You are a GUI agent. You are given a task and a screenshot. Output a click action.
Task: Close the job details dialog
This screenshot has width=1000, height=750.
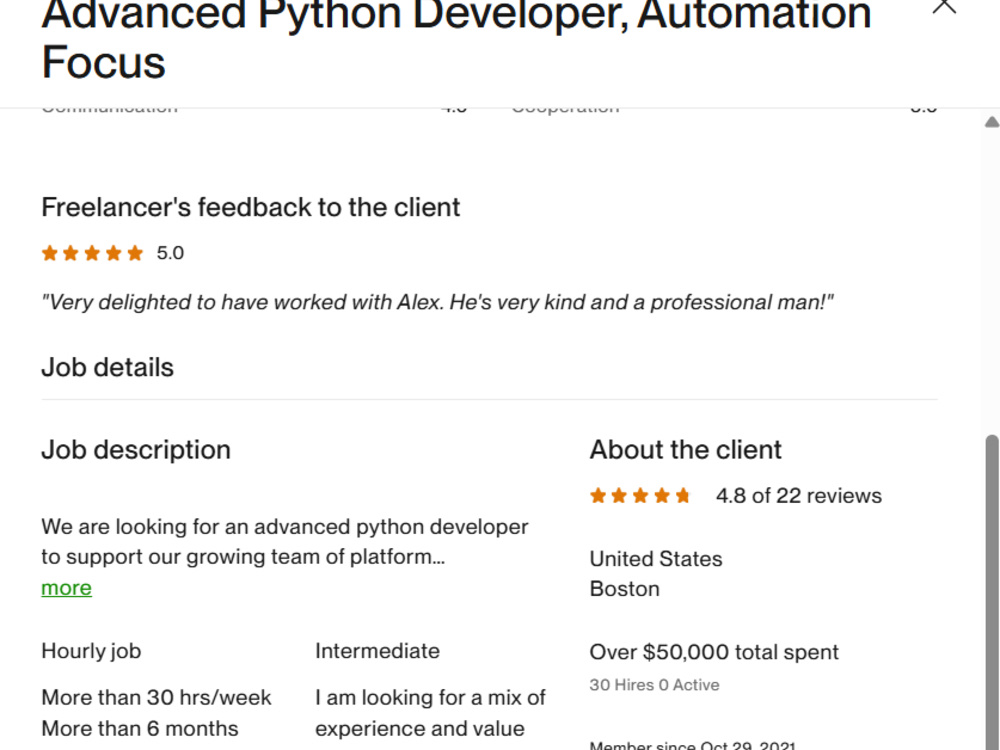click(944, 4)
